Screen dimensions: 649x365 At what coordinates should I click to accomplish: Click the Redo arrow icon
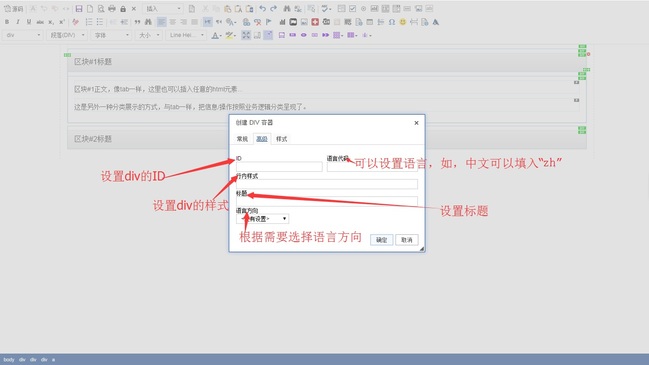(x=274, y=9)
